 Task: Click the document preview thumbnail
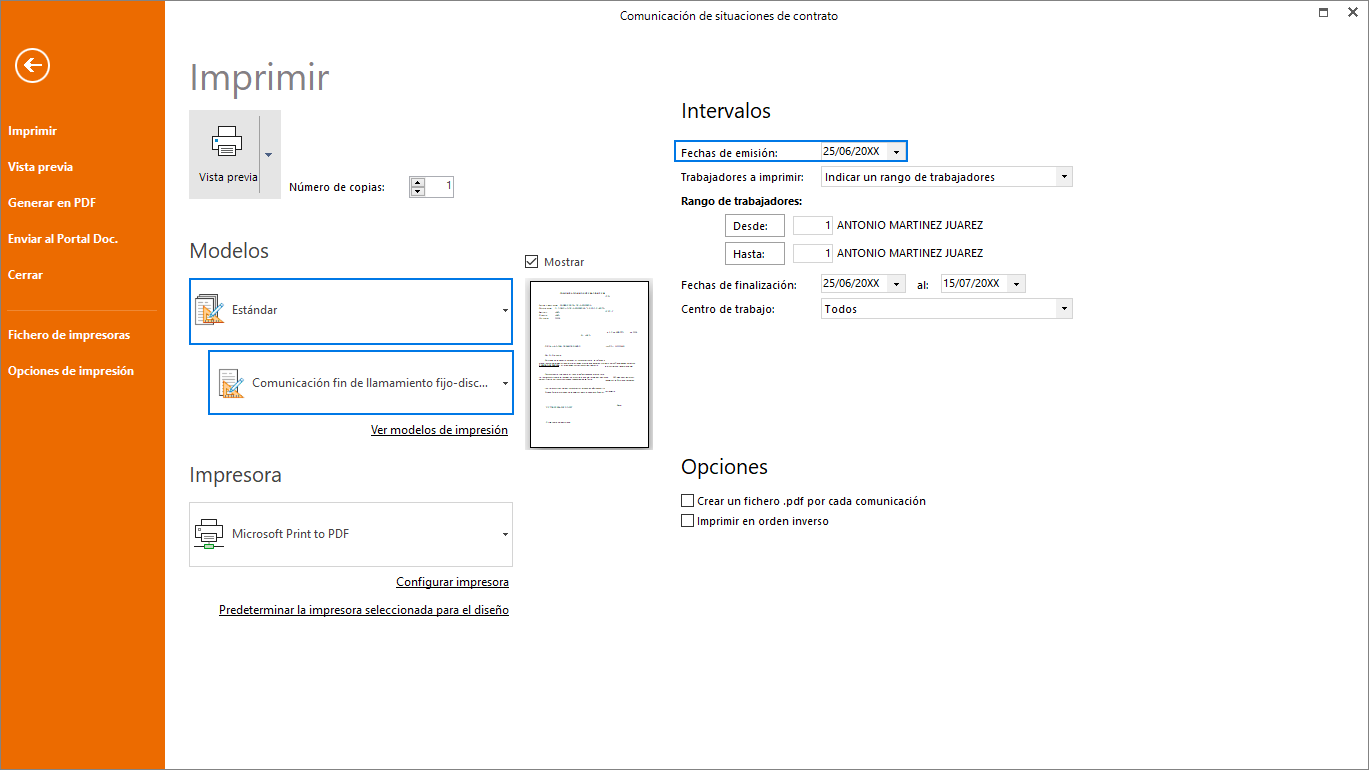(x=589, y=364)
